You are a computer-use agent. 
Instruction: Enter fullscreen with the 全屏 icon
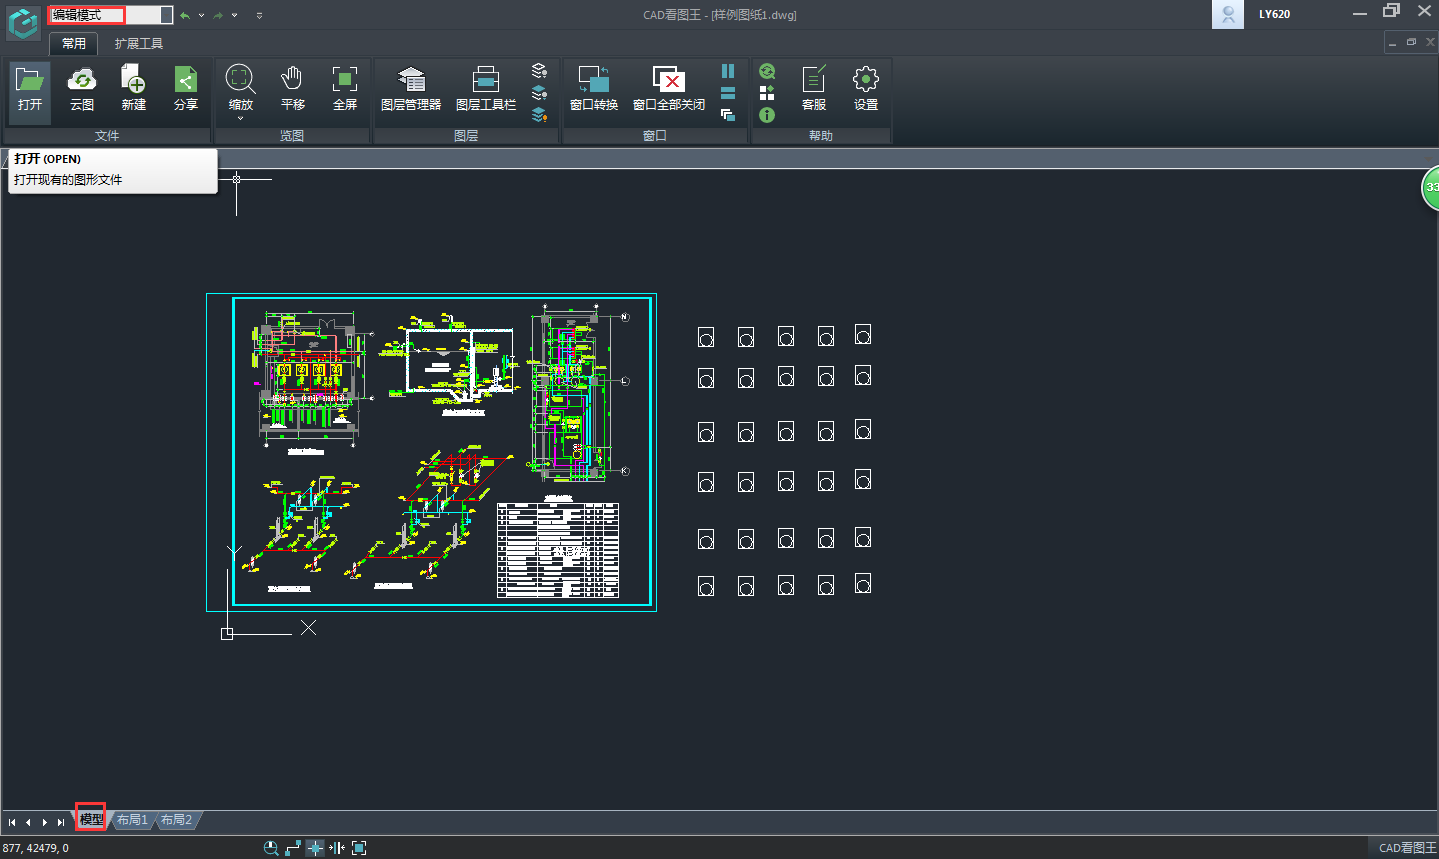point(345,88)
